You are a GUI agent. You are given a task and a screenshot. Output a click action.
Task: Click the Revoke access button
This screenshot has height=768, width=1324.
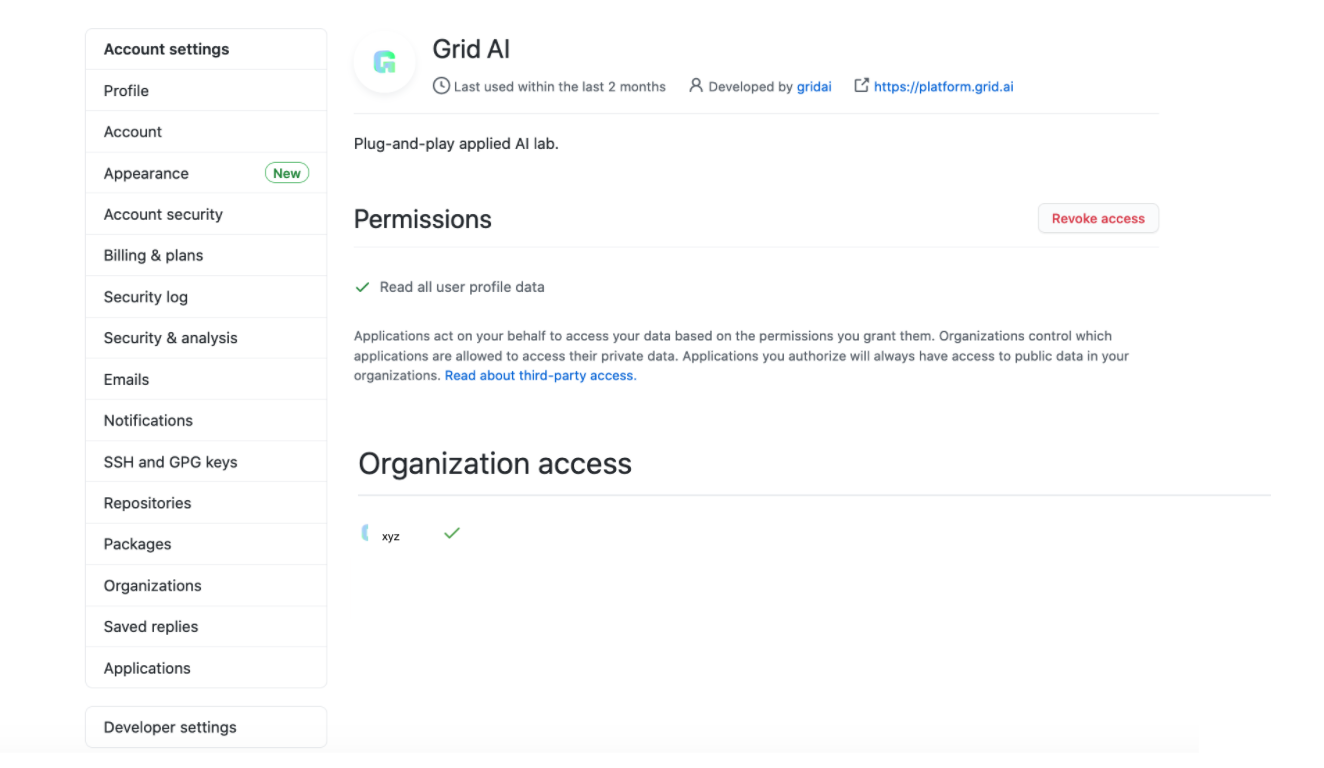click(x=1098, y=218)
